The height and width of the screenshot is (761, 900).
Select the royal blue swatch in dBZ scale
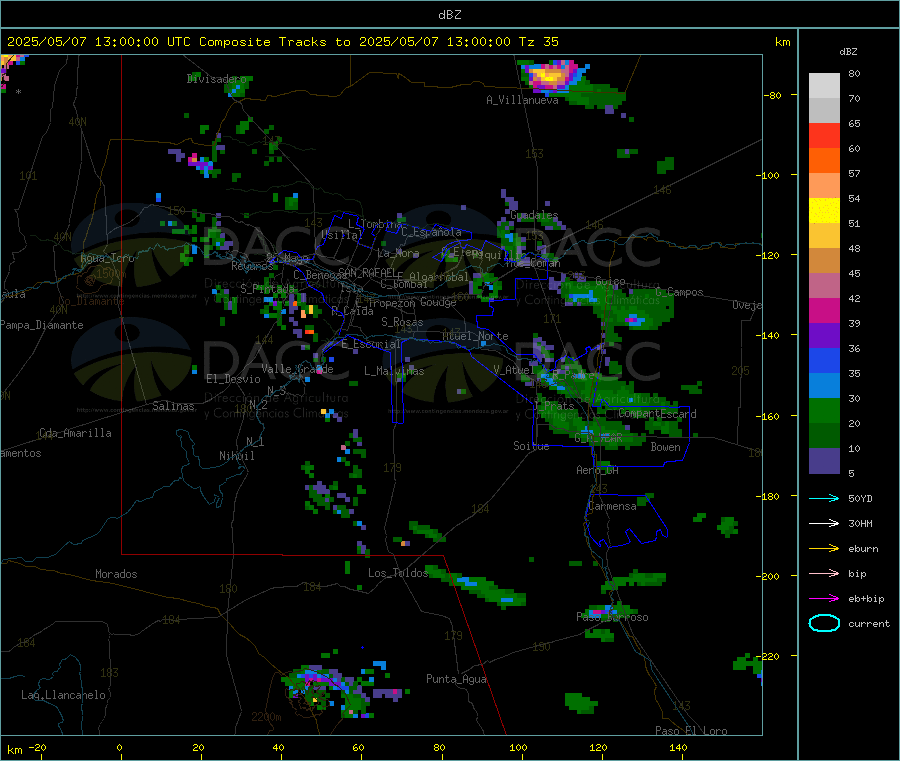tap(824, 360)
